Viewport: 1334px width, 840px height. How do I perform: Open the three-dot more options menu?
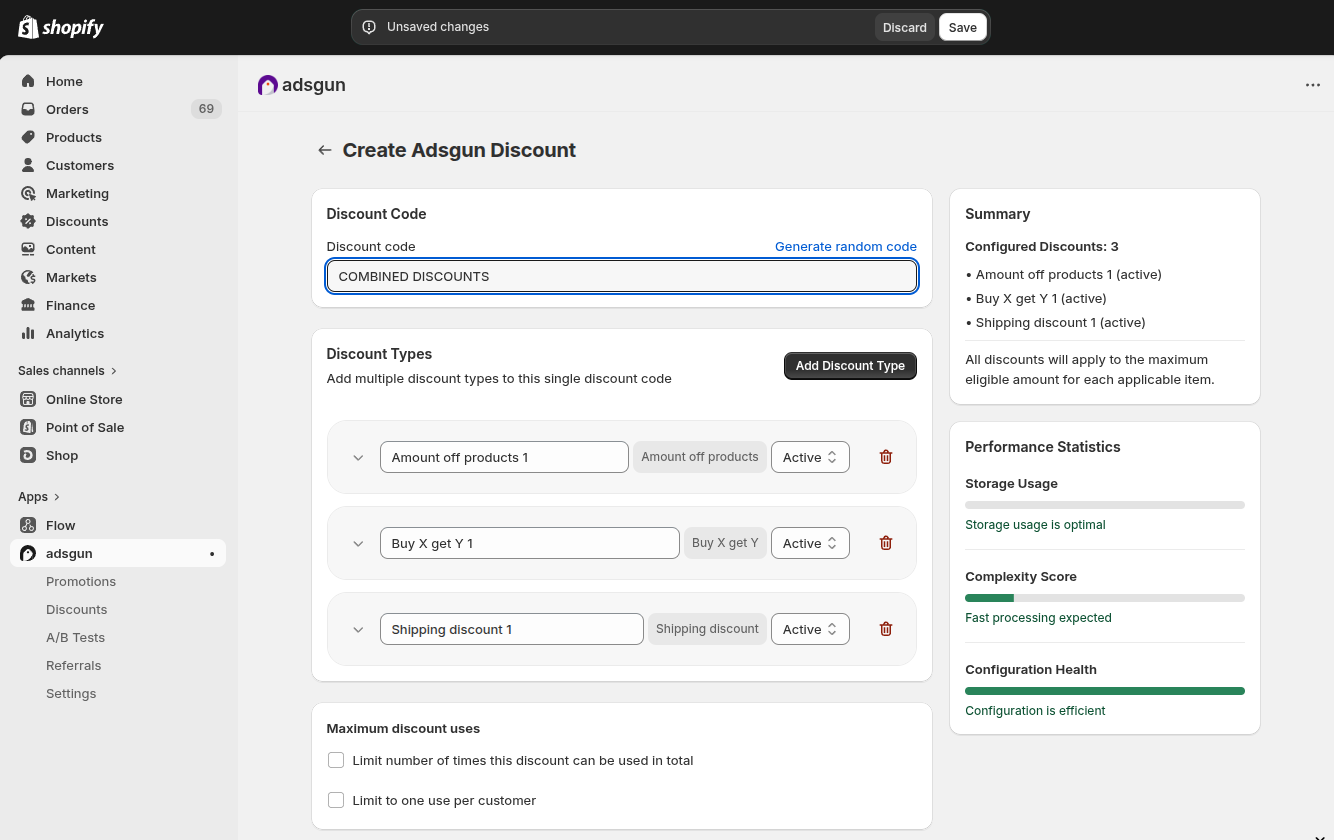(x=1312, y=85)
